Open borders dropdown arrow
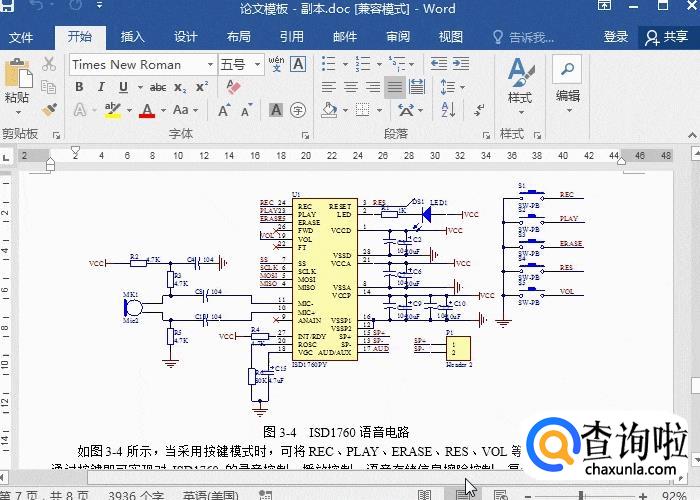The height and width of the screenshot is (500, 700). click(379, 110)
